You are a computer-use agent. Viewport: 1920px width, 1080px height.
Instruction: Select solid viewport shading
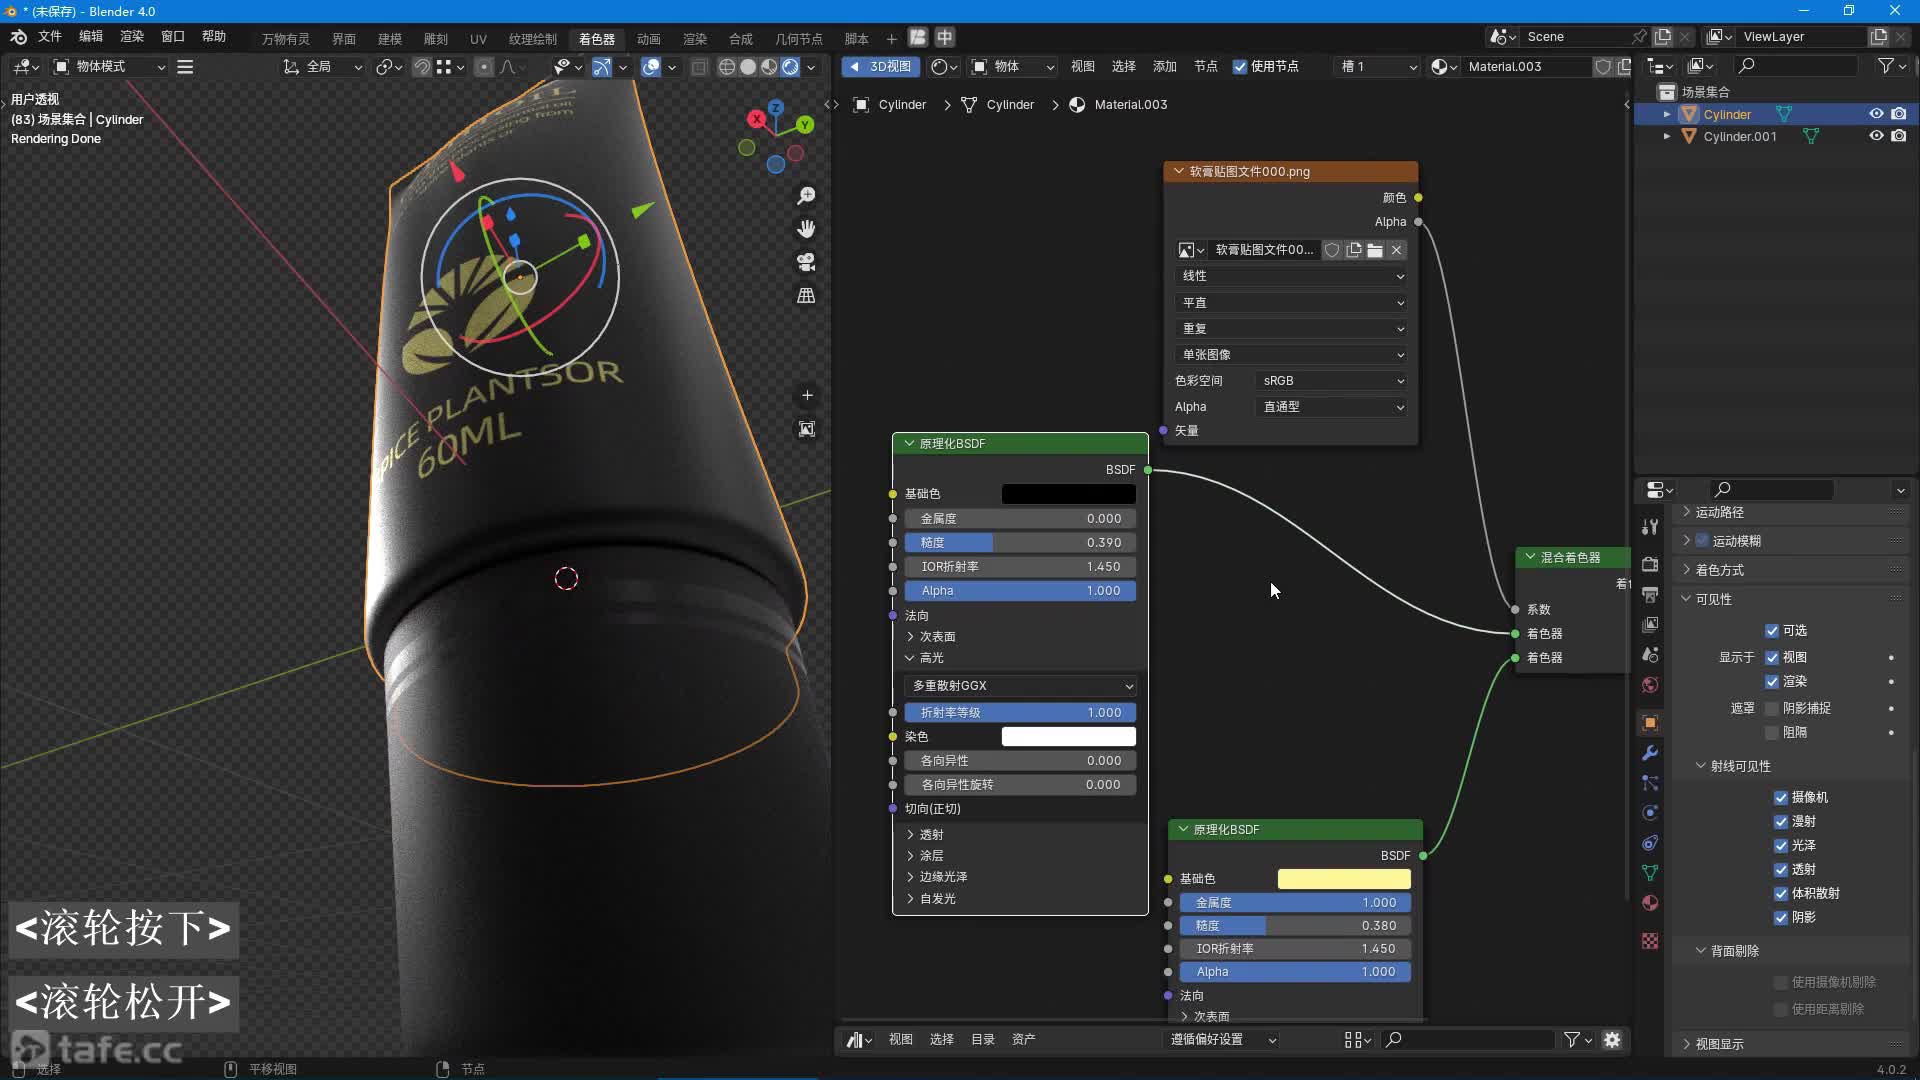click(748, 67)
